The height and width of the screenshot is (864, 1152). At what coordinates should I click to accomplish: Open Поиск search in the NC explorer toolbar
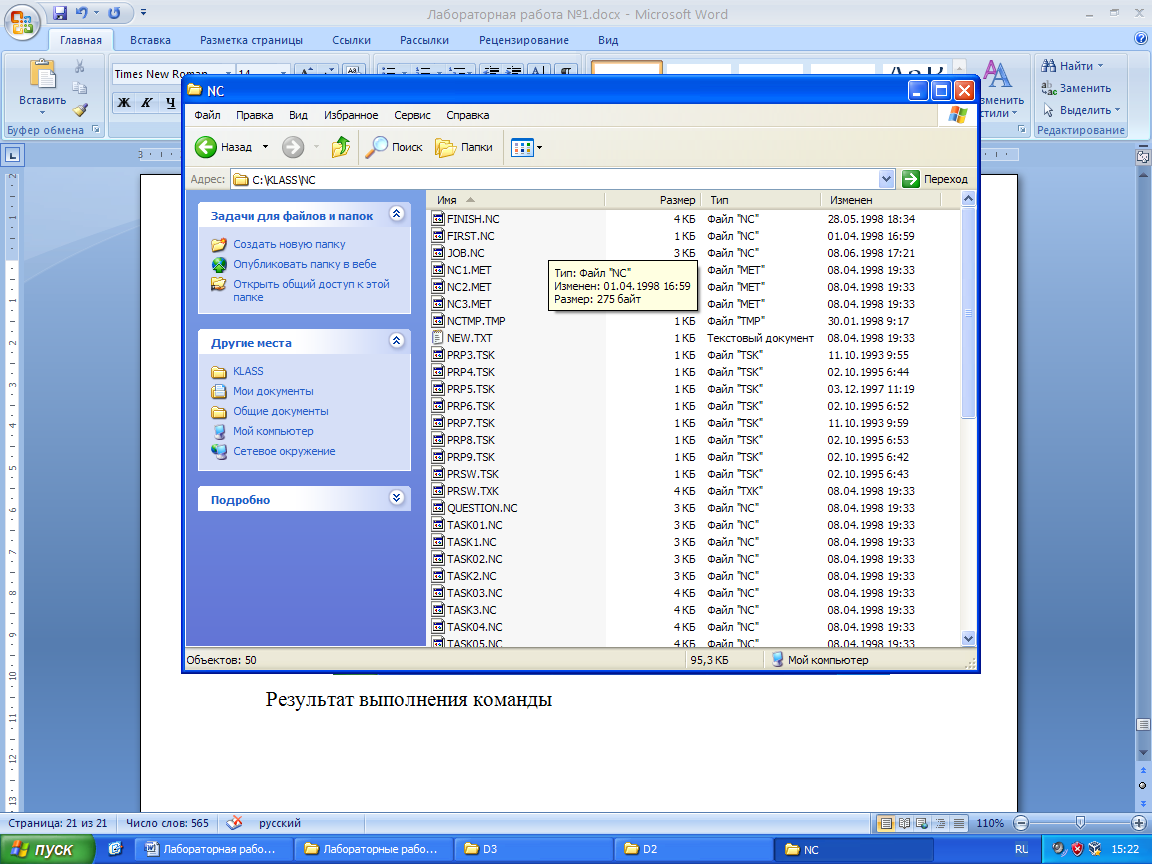pyautogui.click(x=395, y=147)
